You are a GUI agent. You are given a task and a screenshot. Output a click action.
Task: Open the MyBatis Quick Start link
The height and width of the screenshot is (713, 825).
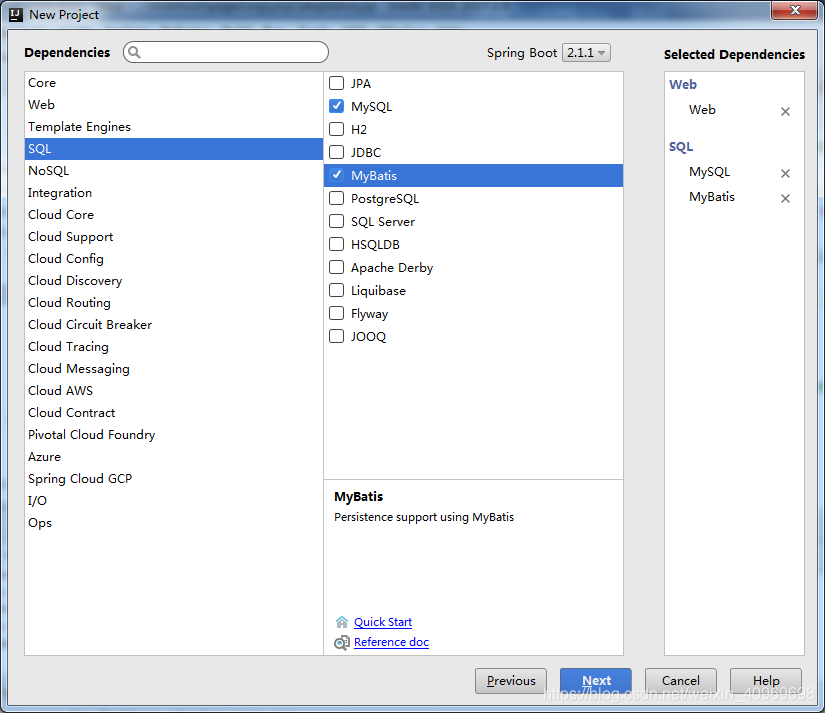[383, 622]
